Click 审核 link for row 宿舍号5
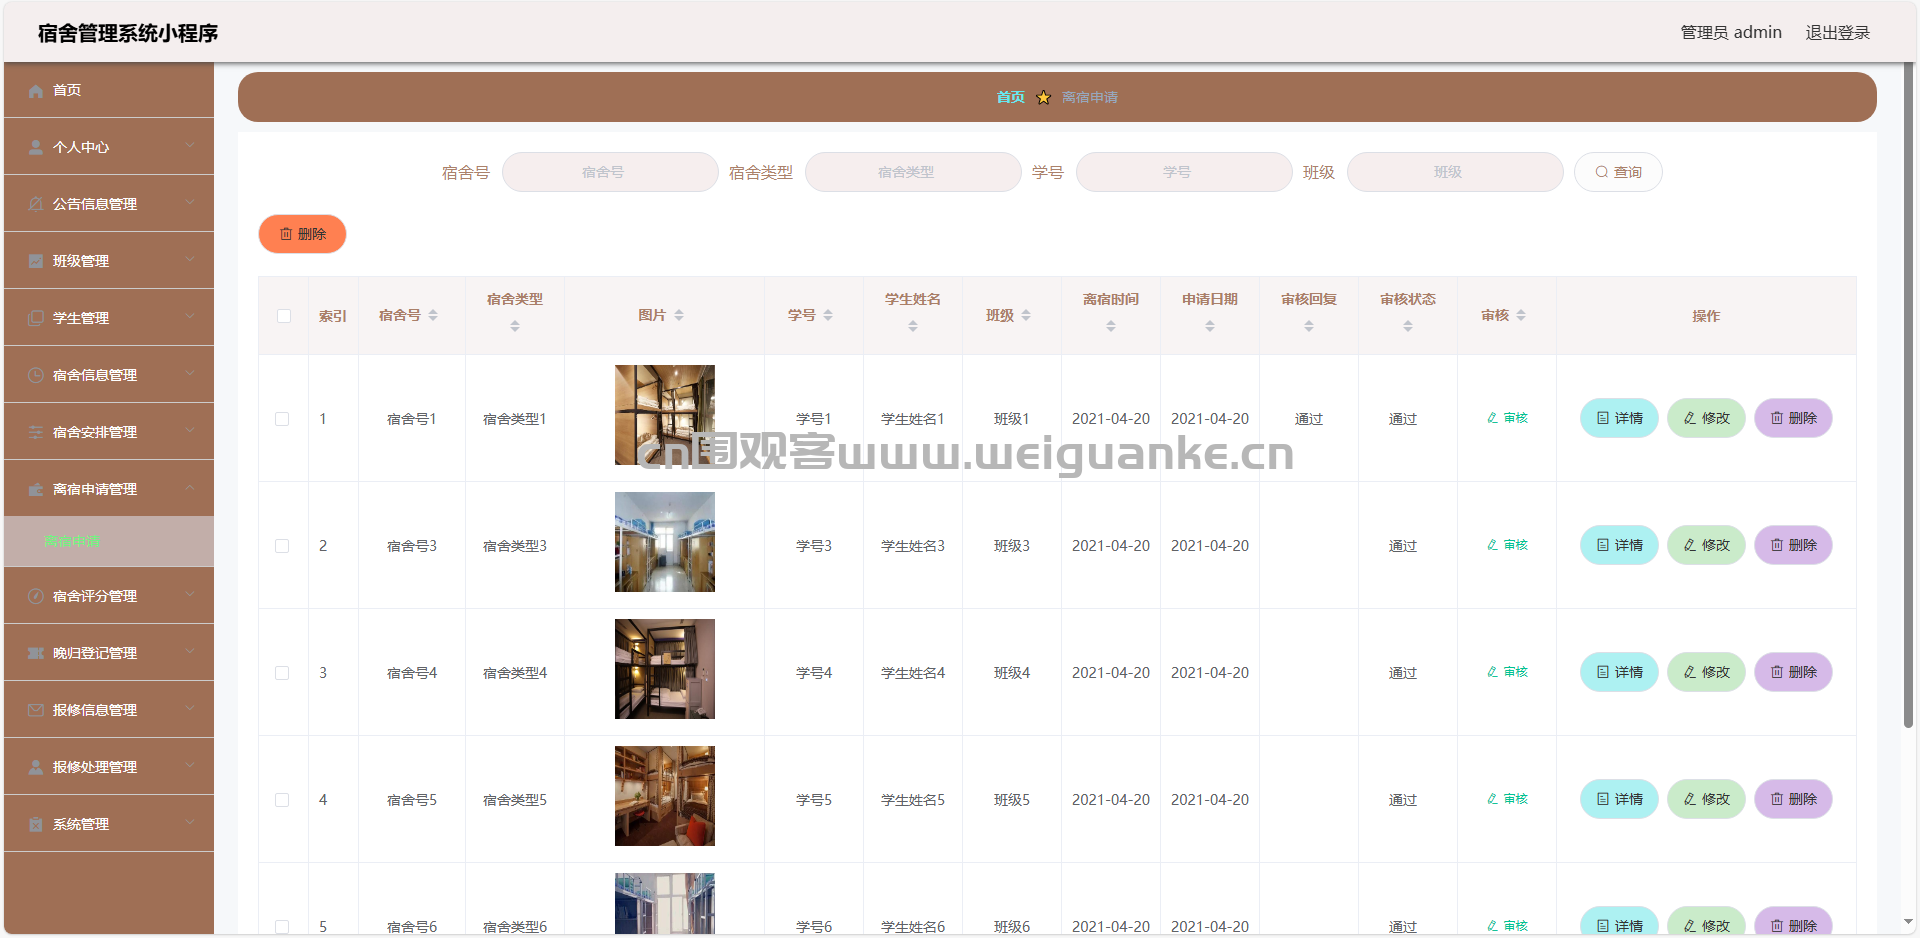Image resolution: width=1920 pixels, height=938 pixels. point(1507,799)
